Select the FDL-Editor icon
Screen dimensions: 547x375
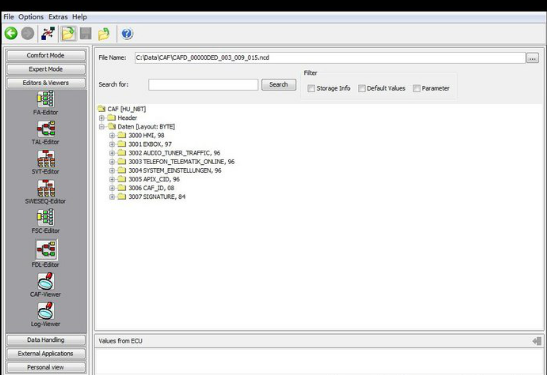pyautogui.click(x=46, y=250)
